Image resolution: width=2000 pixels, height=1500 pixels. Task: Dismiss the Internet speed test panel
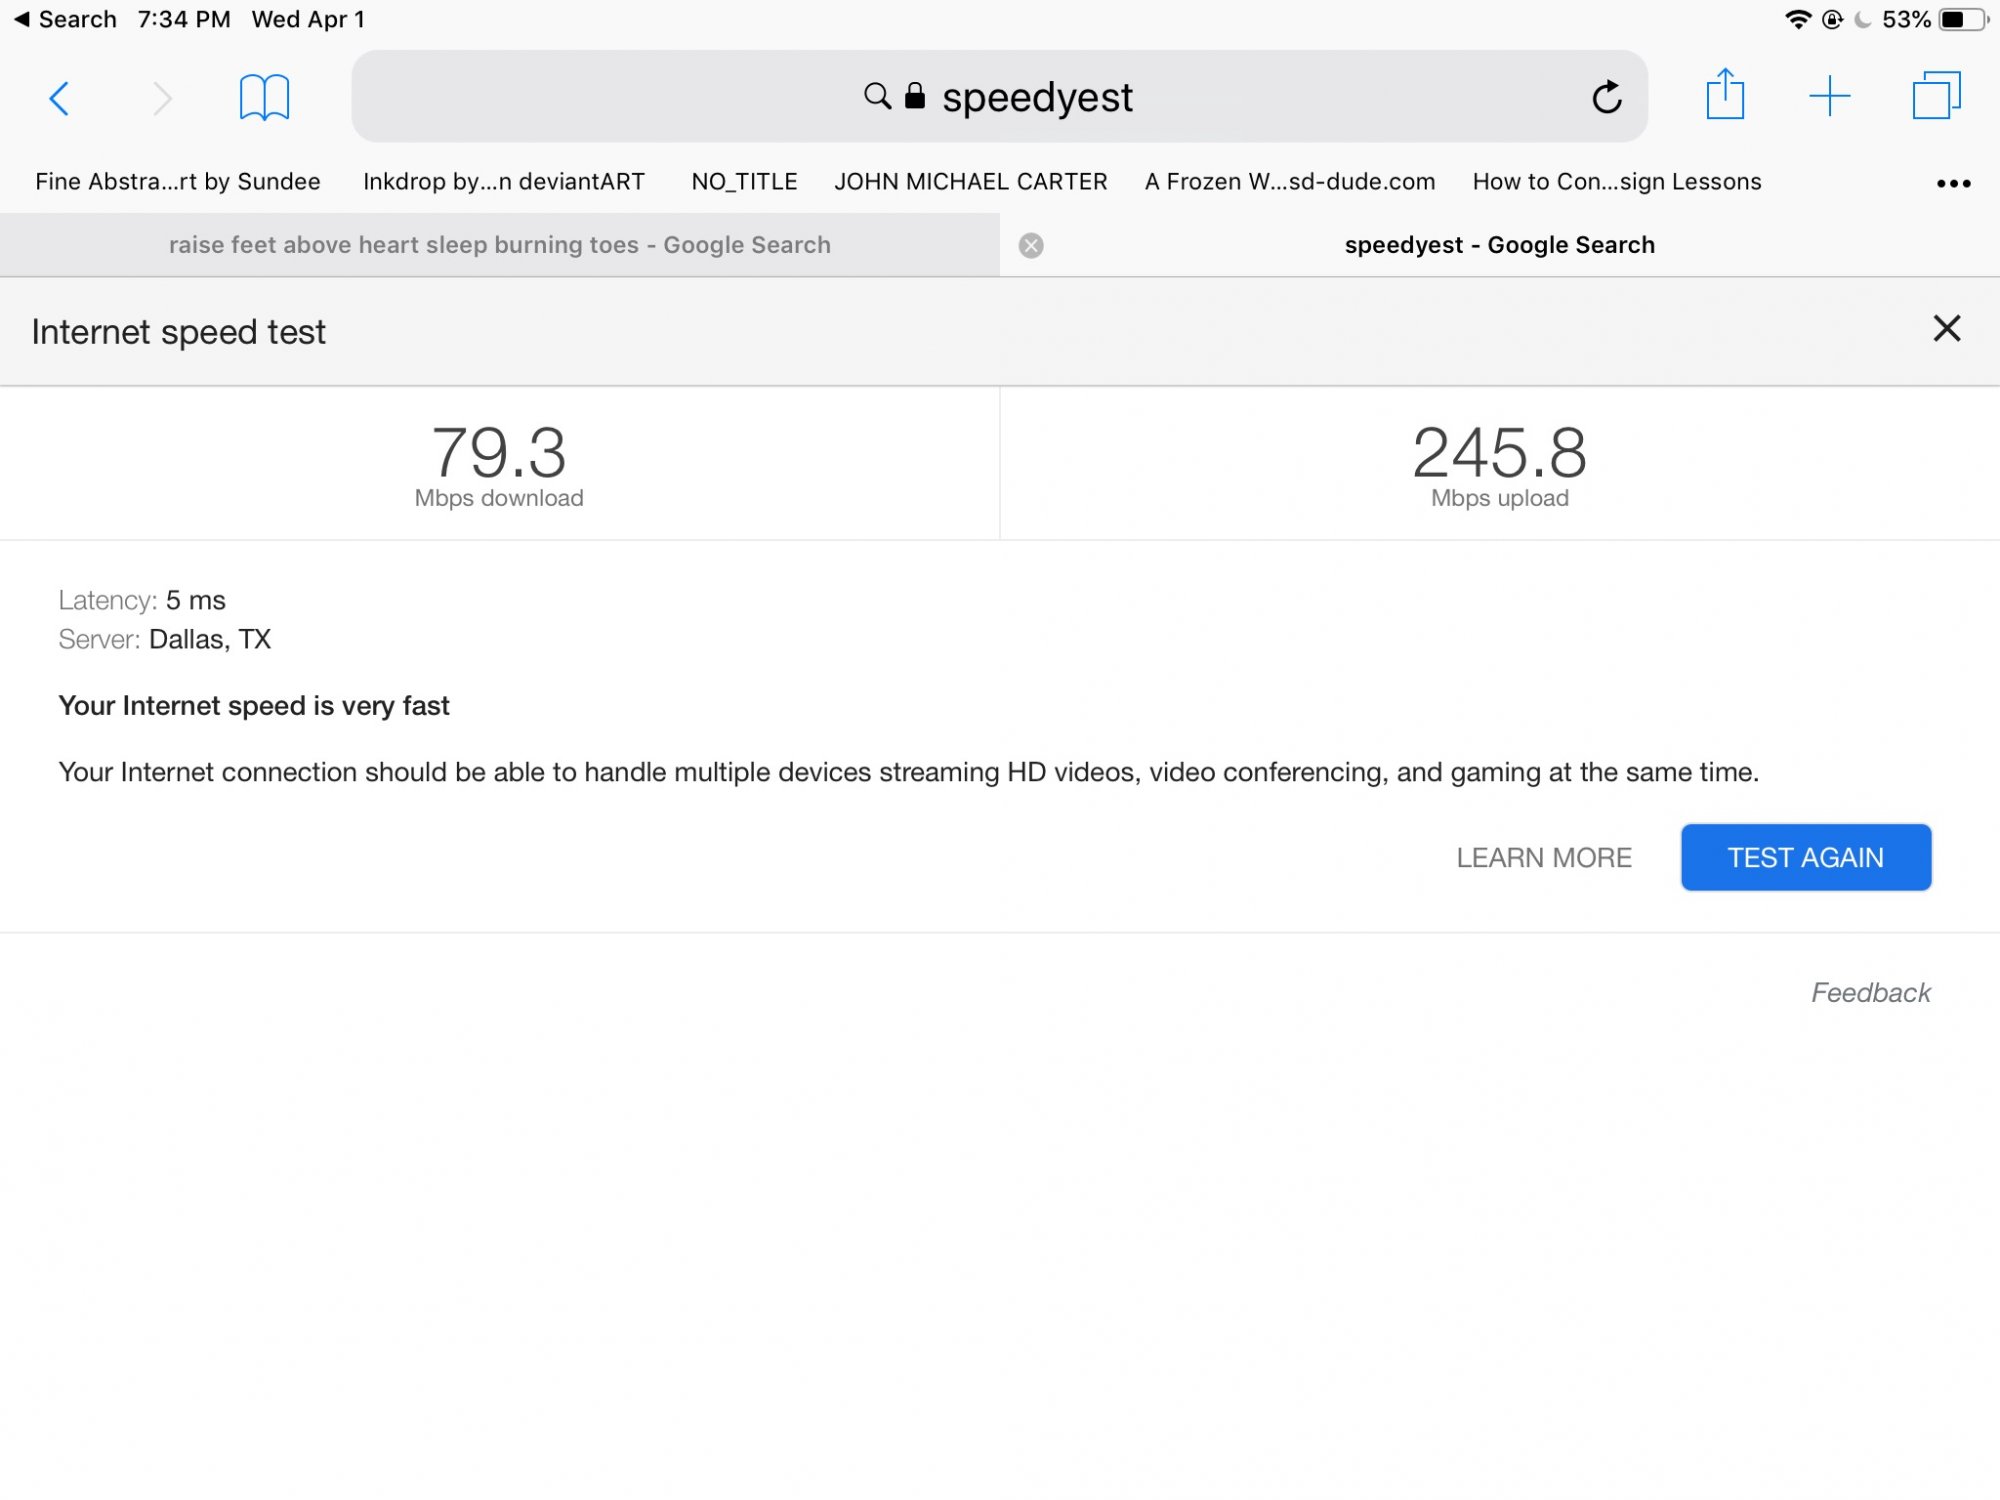(1946, 329)
